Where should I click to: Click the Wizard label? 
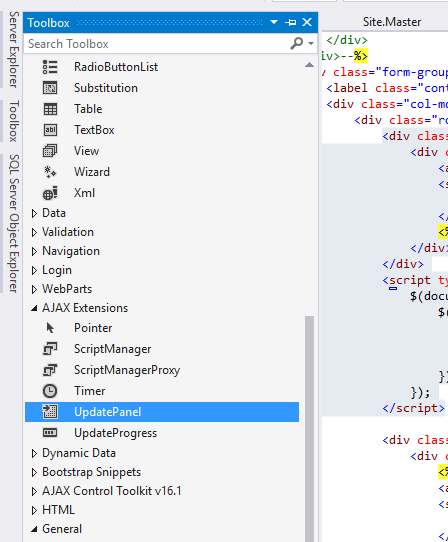pyautogui.click(x=92, y=172)
